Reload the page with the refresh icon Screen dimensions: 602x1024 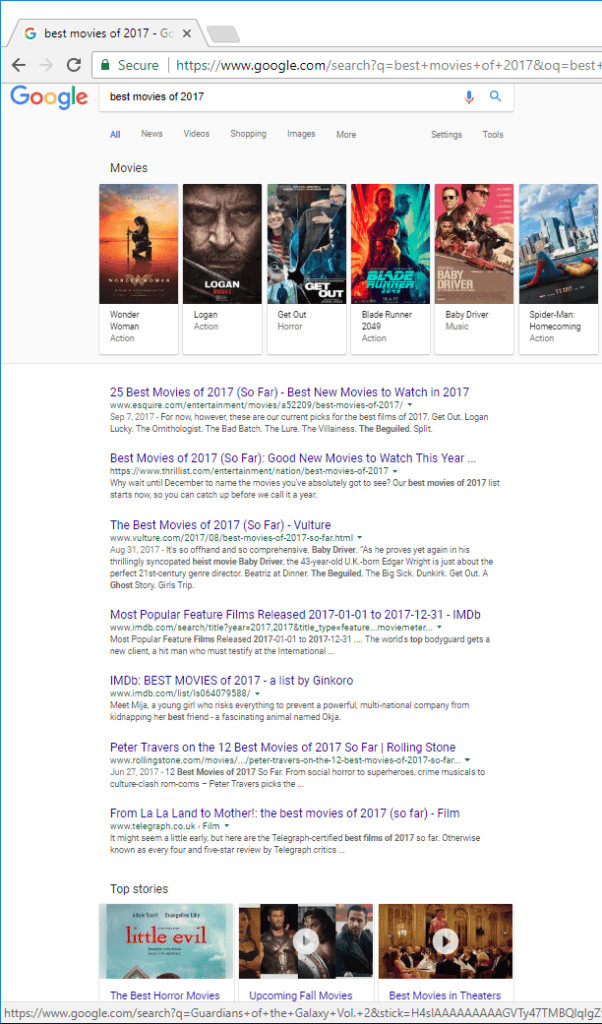(x=74, y=65)
